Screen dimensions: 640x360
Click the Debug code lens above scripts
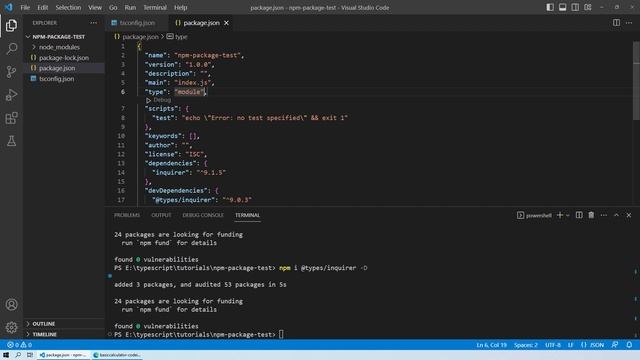click(162, 100)
